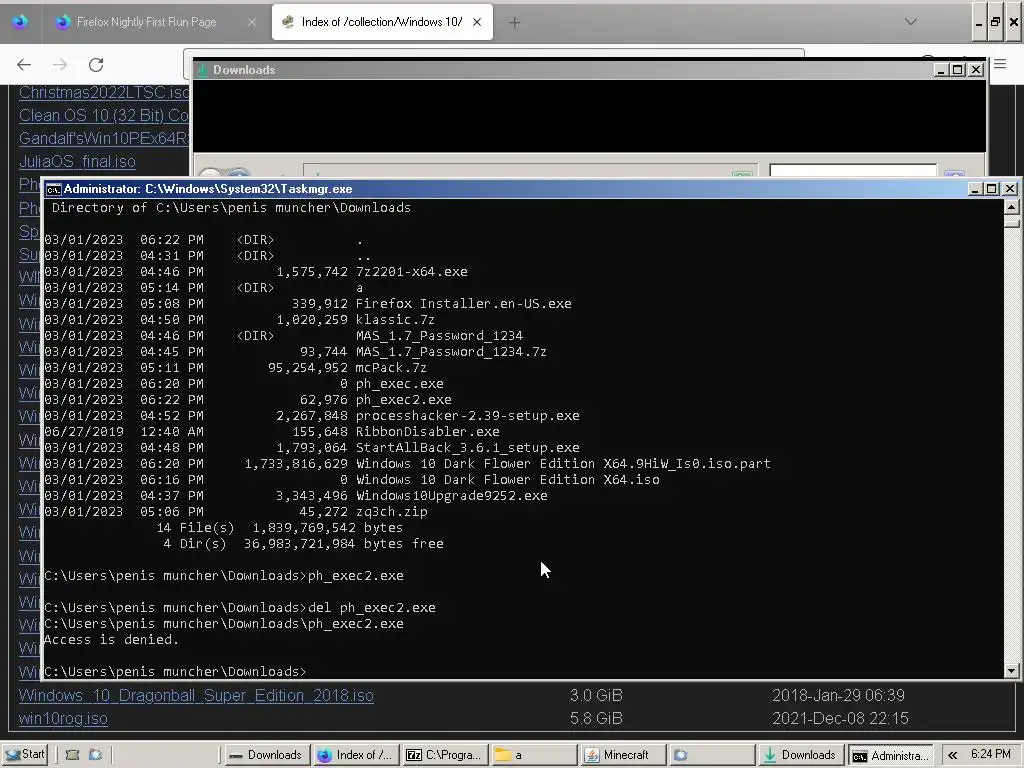Click the 3.0 GiB size value
The width and height of the screenshot is (1024, 768).
coord(596,696)
